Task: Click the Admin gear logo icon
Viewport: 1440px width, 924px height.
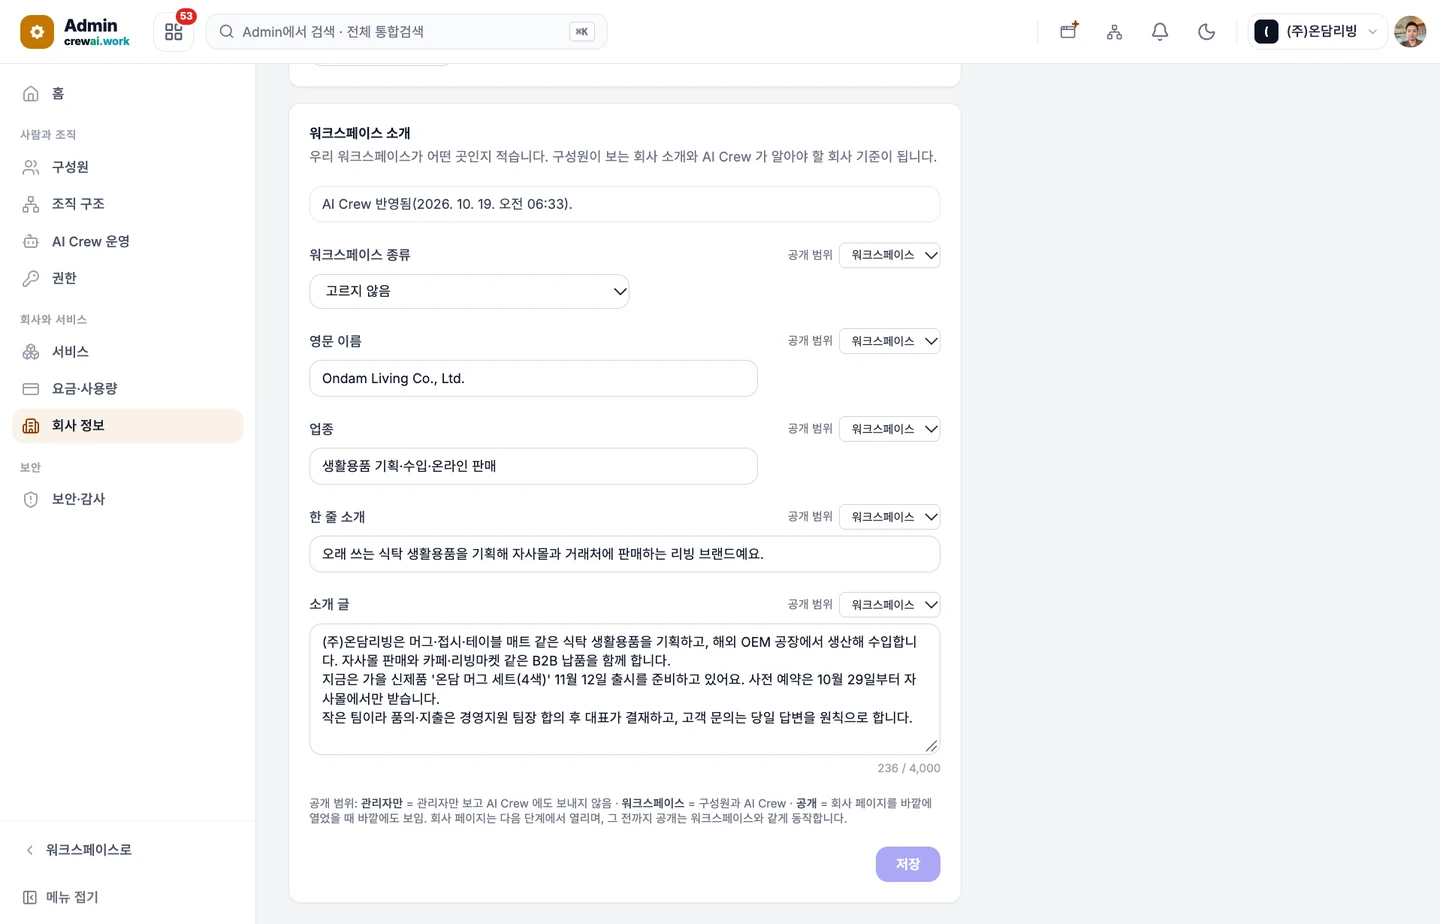Action: [x=37, y=32]
